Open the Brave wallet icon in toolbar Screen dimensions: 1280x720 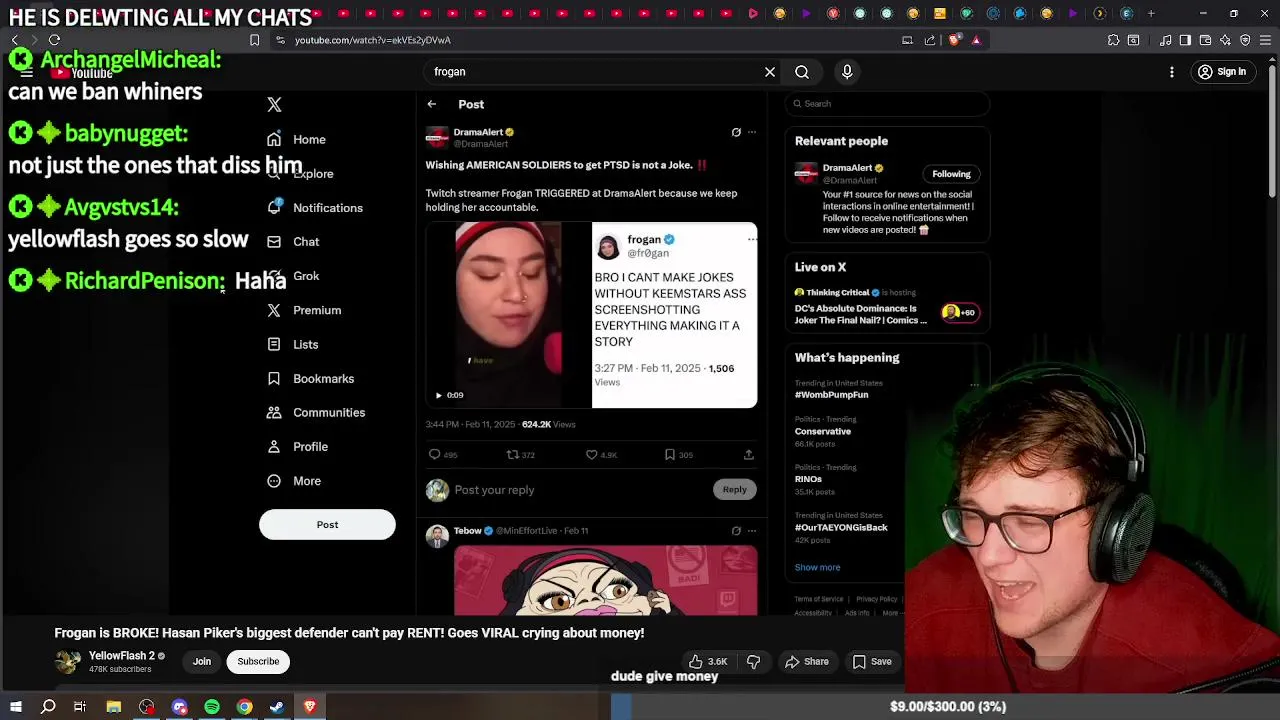coord(1205,40)
